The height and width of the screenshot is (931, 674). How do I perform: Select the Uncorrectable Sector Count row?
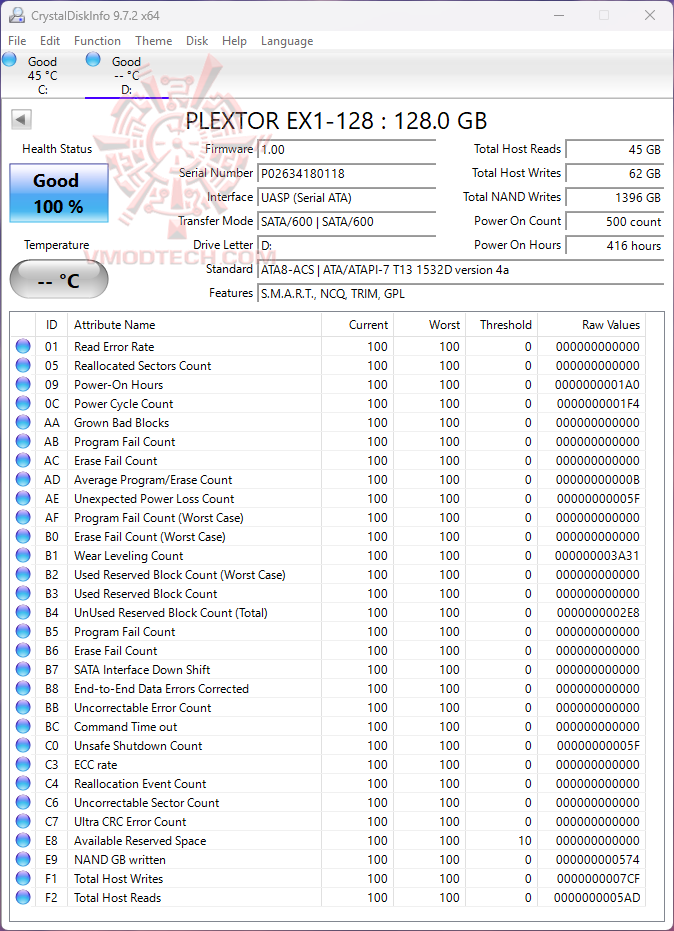click(x=328, y=802)
